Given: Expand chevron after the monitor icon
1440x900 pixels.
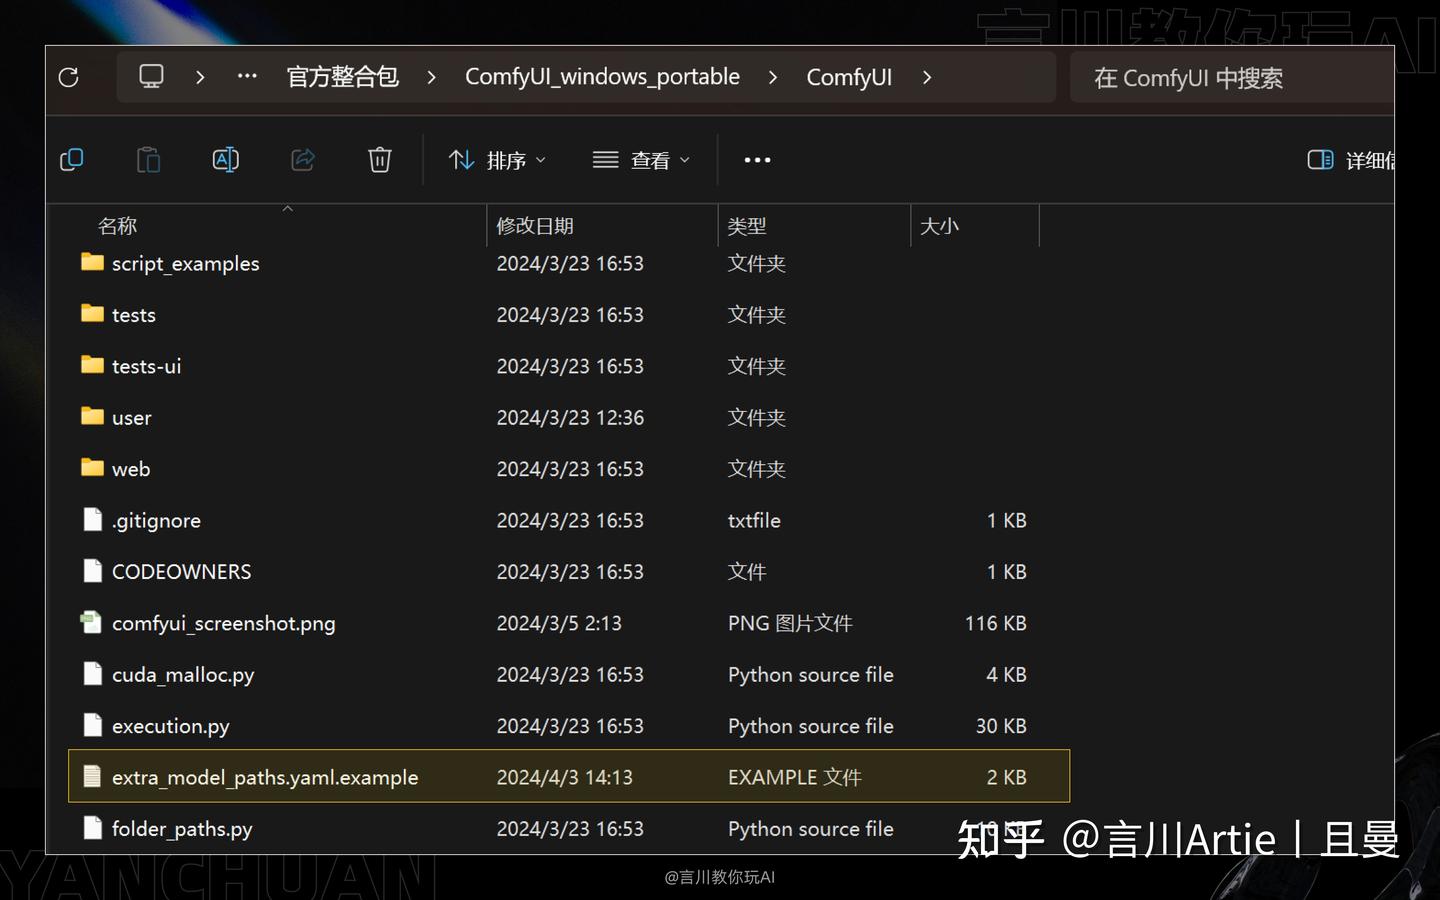Looking at the screenshot, I should tap(200, 77).
